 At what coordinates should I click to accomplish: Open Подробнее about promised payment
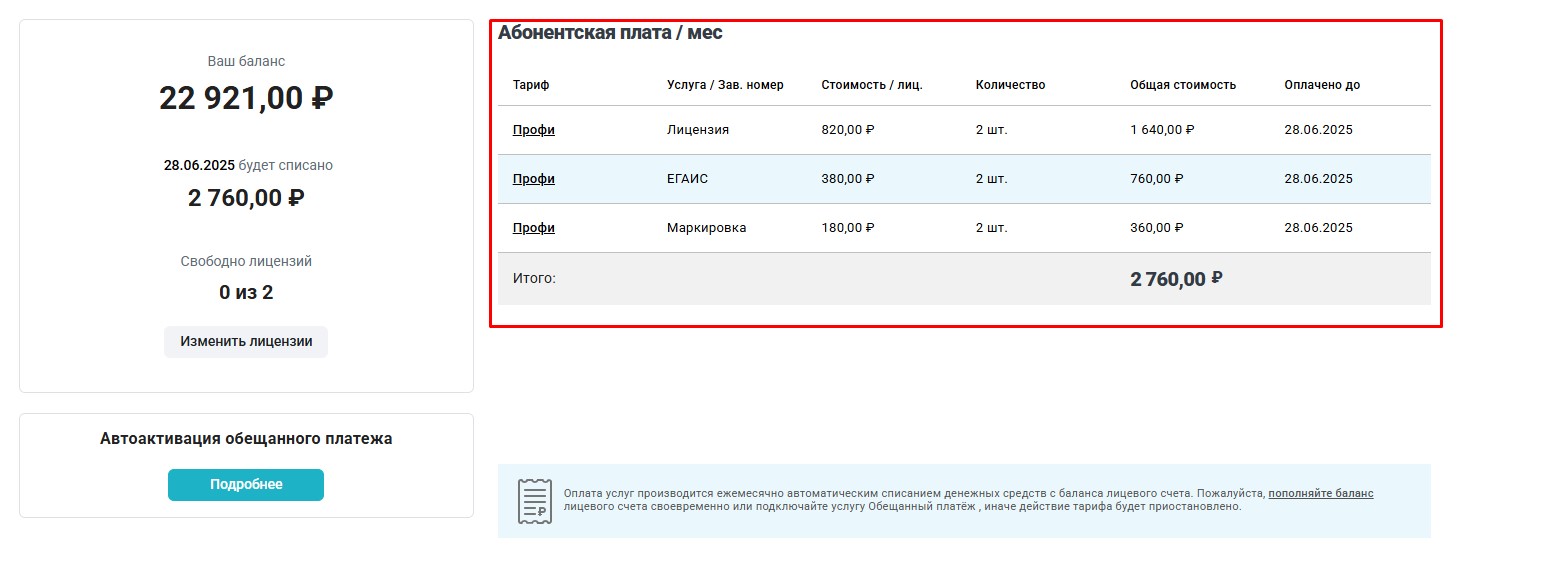click(x=246, y=484)
